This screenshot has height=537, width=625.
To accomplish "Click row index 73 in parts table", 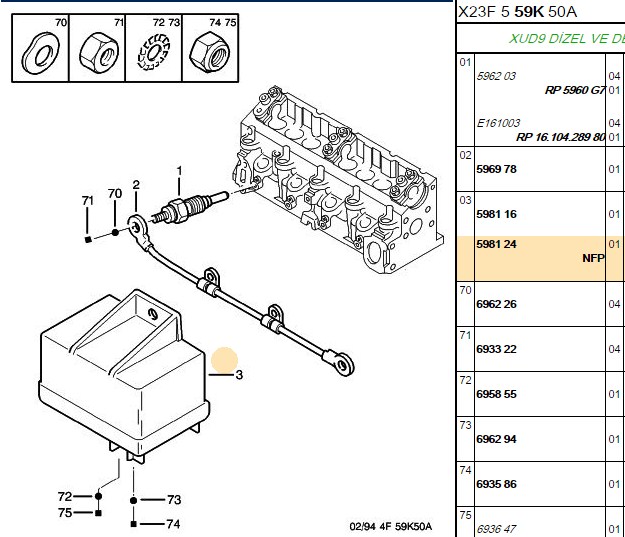I will point(465,425).
